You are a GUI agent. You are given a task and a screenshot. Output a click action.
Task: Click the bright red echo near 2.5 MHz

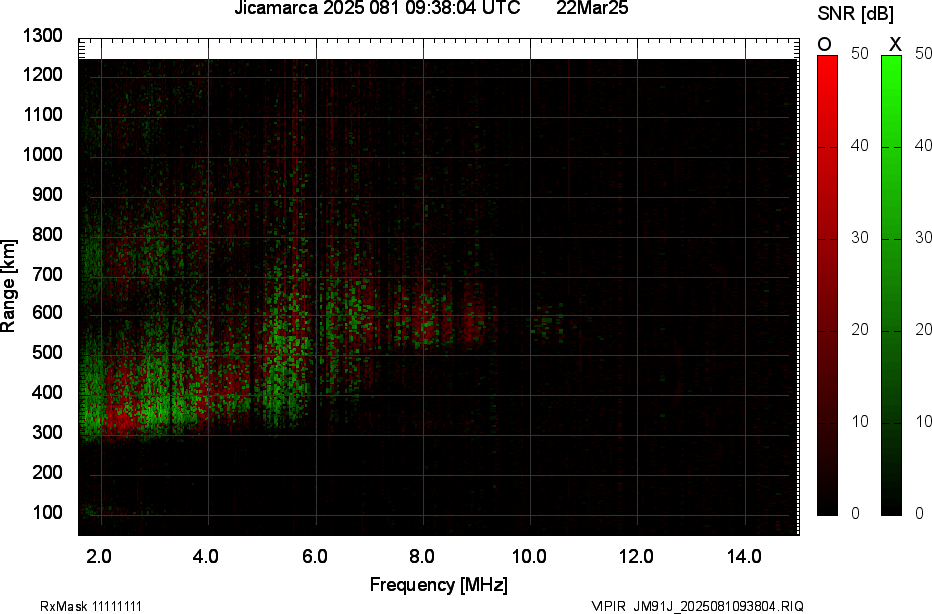(122, 418)
